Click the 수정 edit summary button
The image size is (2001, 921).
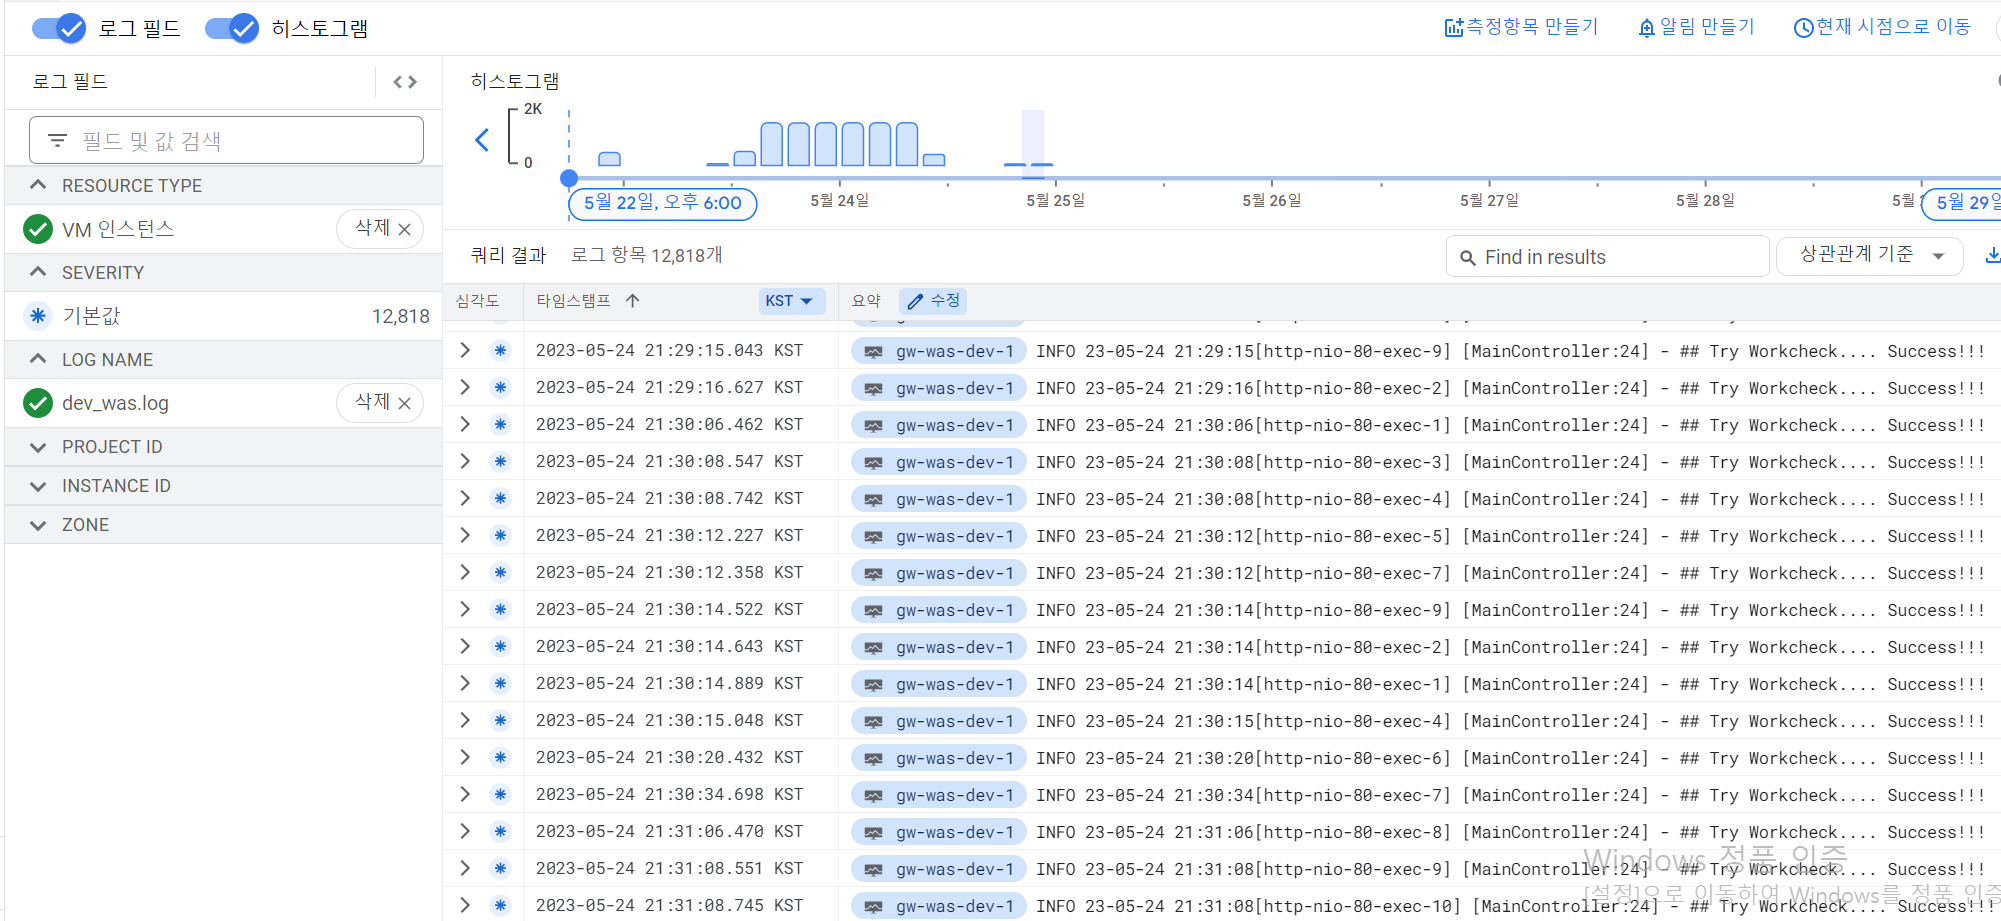(933, 301)
